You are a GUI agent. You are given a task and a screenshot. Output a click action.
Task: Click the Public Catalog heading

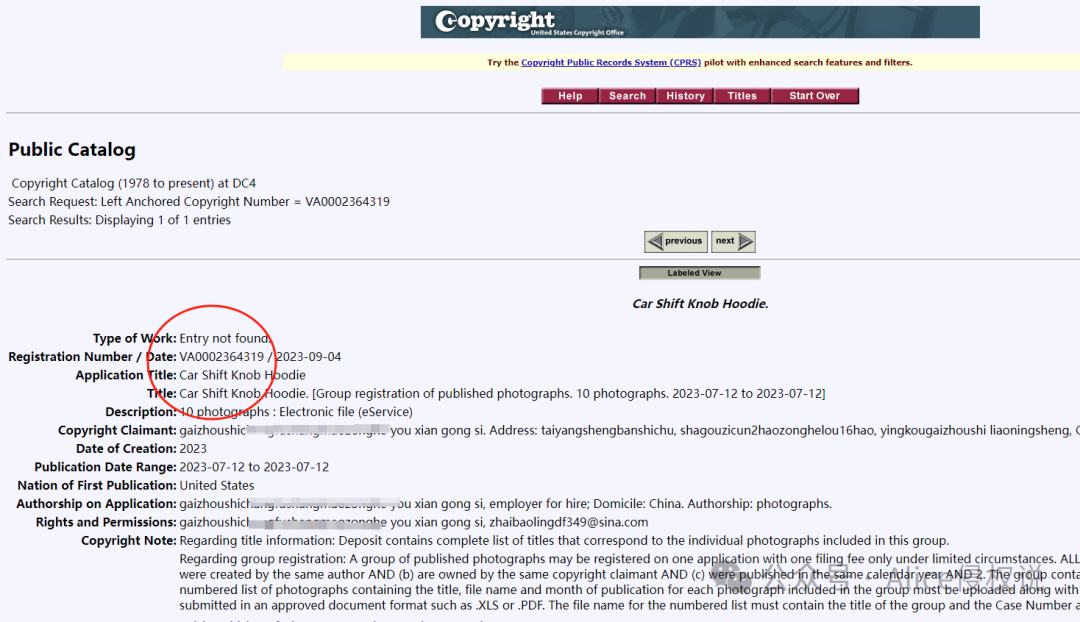pyautogui.click(x=72, y=150)
